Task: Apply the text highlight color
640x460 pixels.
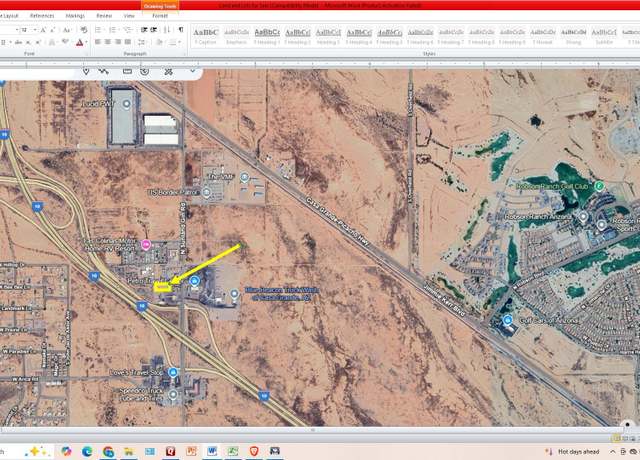Action: (65, 42)
